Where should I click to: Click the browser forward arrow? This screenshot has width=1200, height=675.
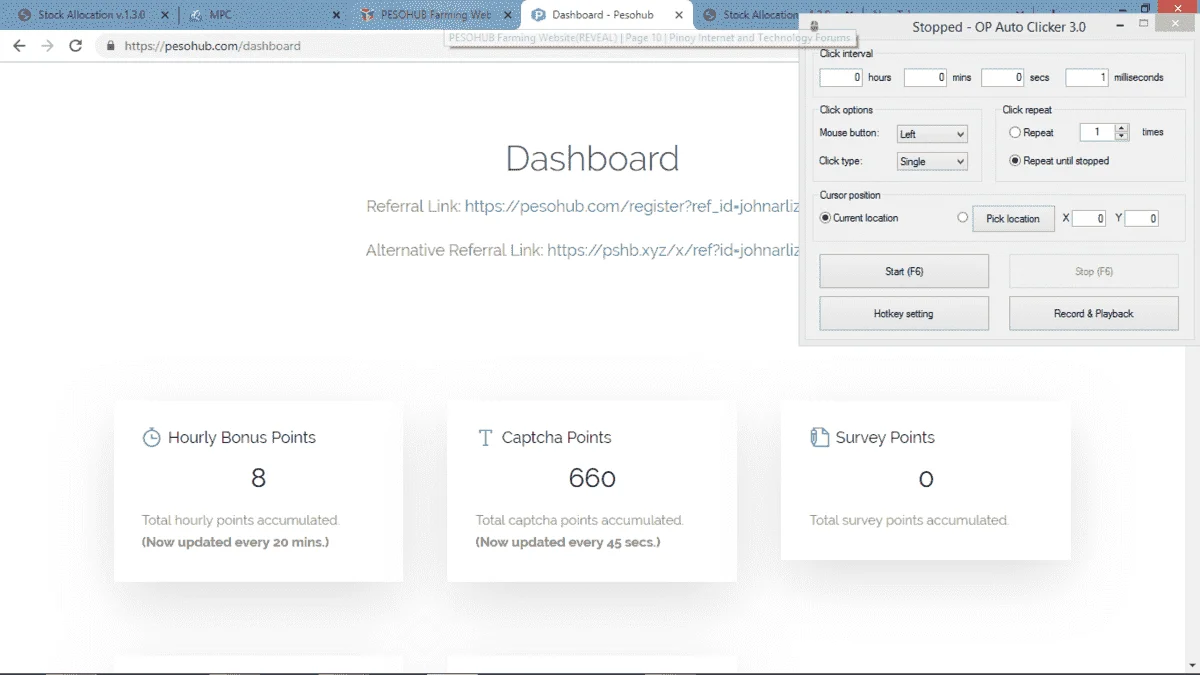pos(47,46)
